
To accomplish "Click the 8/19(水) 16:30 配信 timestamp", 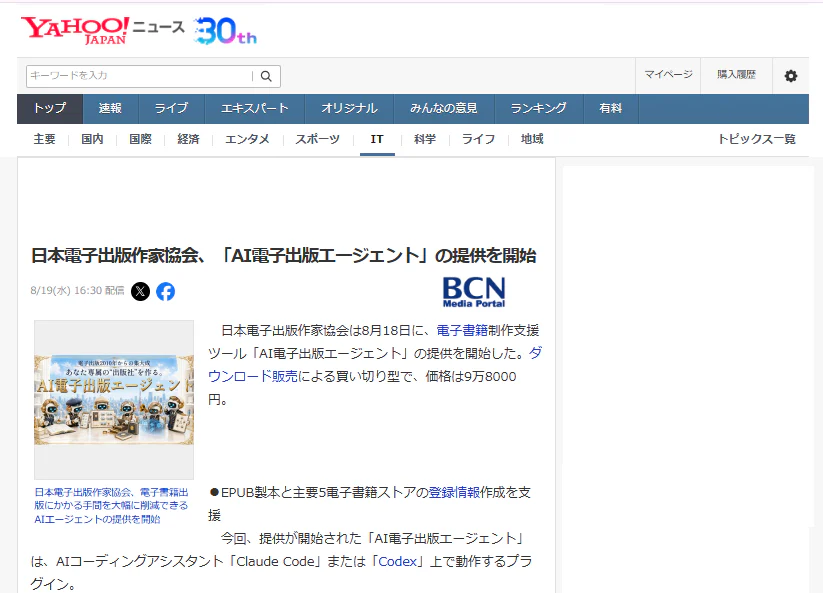I will coord(77,291).
